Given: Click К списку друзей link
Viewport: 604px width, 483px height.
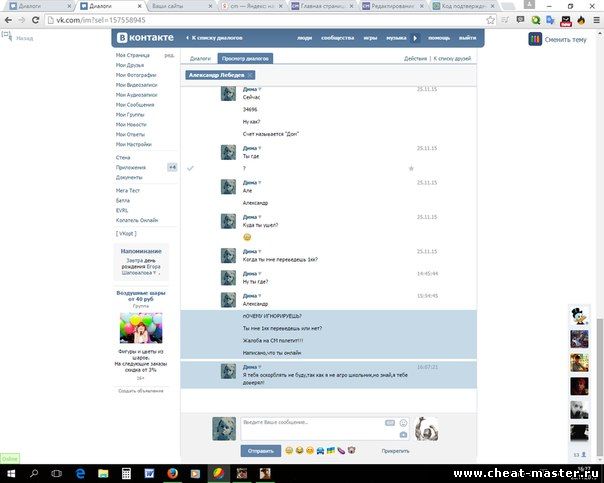Looking at the screenshot, I should click(x=452, y=59).
